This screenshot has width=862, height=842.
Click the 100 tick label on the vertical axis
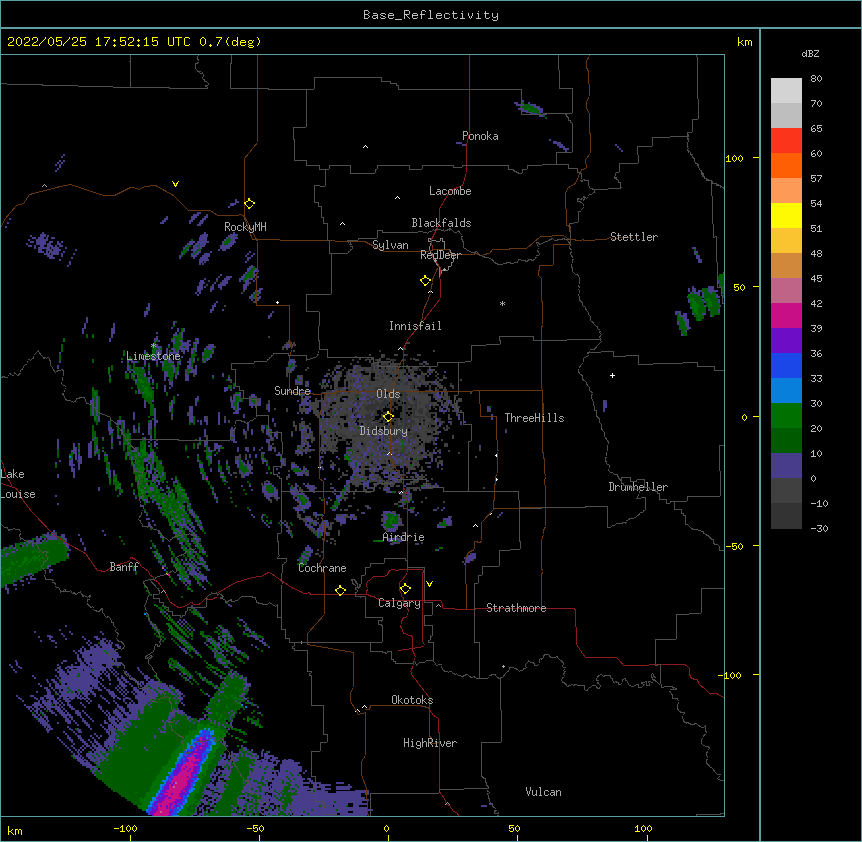click(734, 158)
